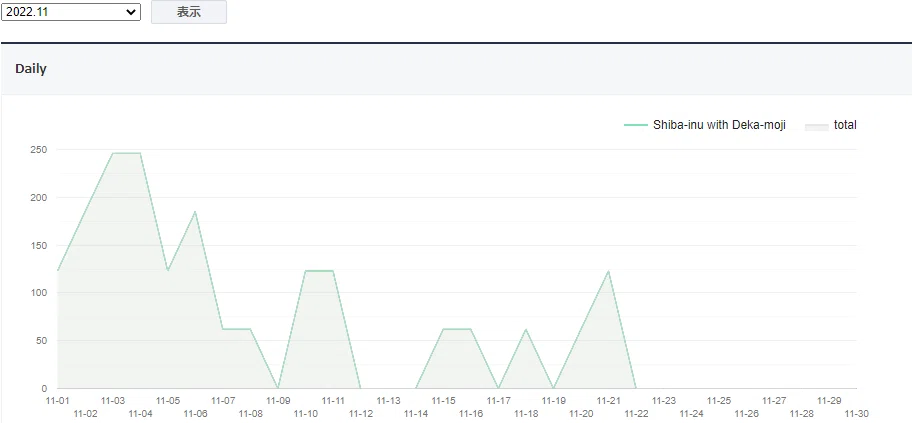Viewport: 912px width, 423px height.
Task: Click the 11-04 x-axis label
Action: [140, 414]
